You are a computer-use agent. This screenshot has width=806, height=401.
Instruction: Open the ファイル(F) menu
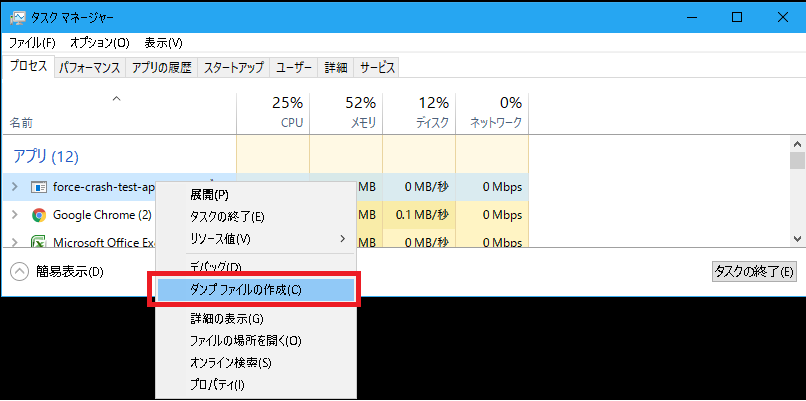point(32,43)
